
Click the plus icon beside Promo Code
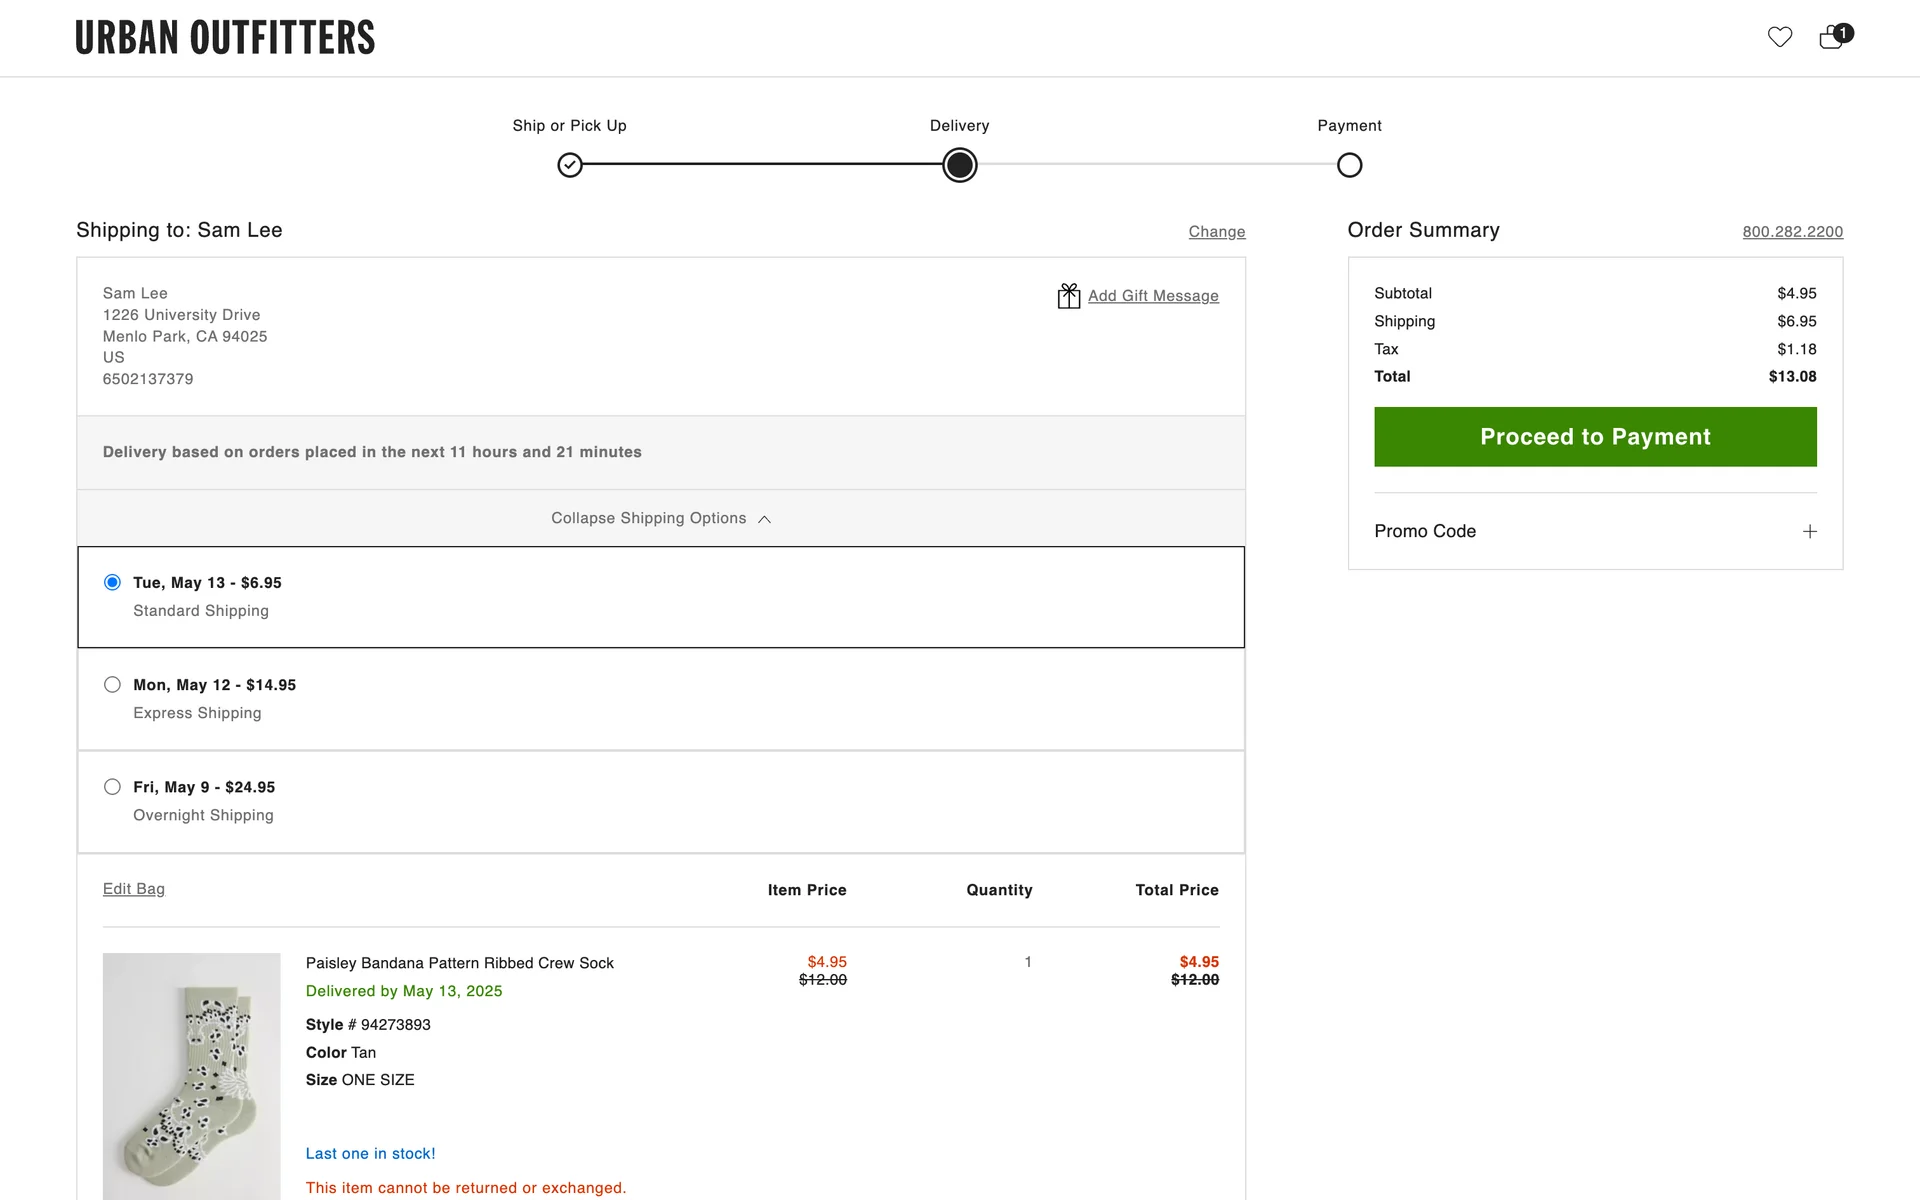[x=1809, y=531]
